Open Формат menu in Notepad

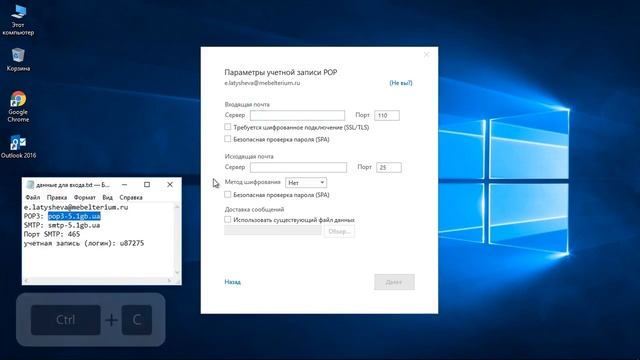click(x=84, y=197)
